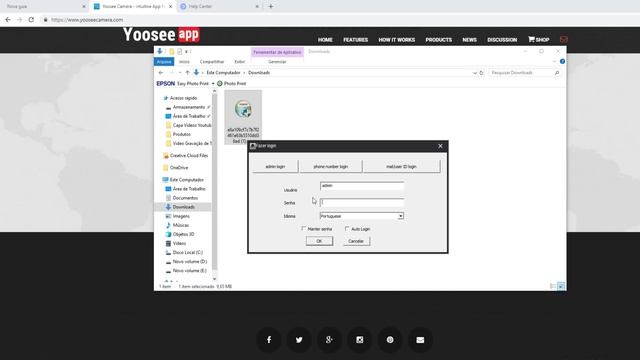Screen dimensions: 640x360
Task: Select Ferramentas de Aplicativo contextual tab
Action: coord(277,52)
